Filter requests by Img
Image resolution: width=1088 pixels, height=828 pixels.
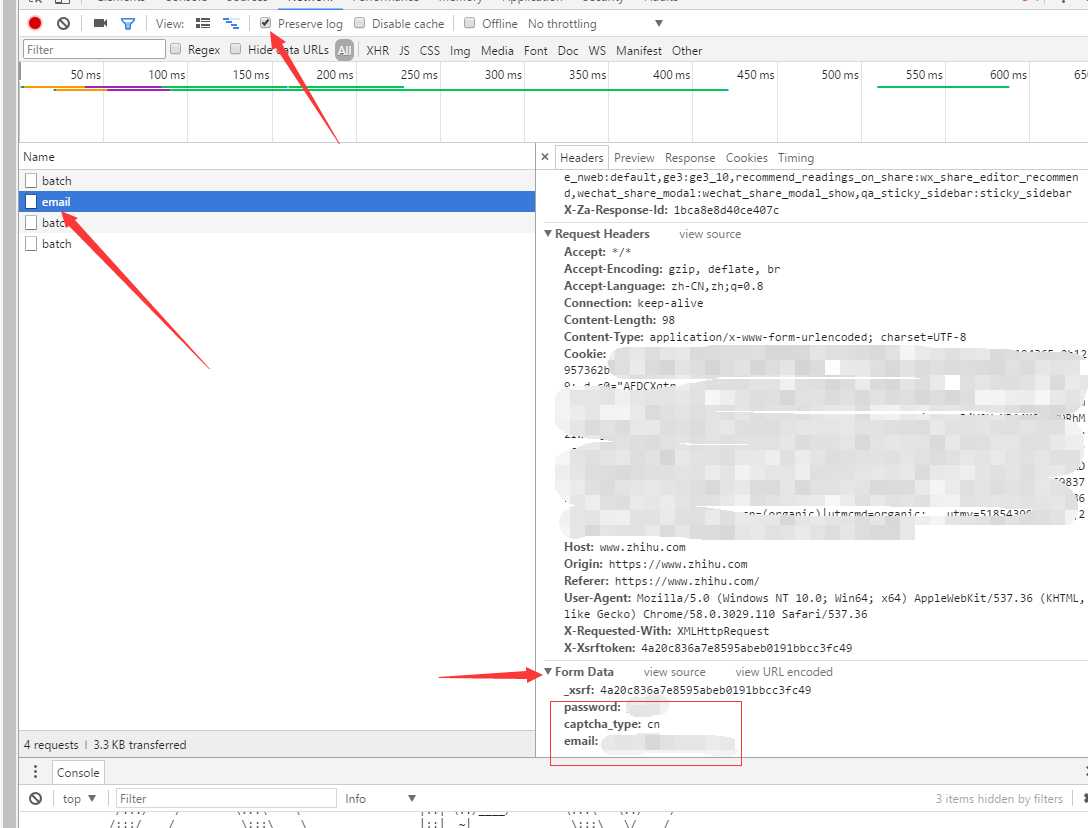[x=459, y=50]
